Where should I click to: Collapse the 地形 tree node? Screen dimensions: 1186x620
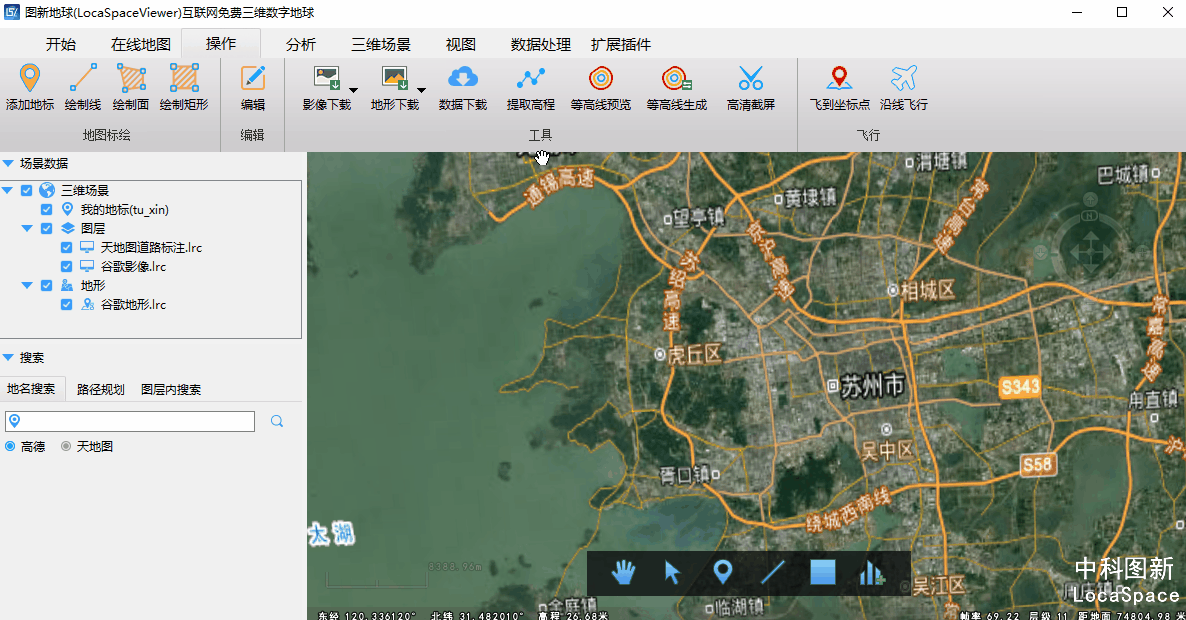click(x=27, y=285)
